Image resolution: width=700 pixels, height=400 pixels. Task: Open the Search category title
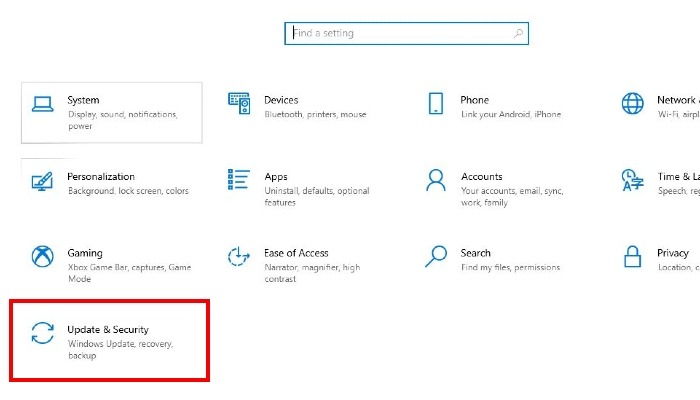click(475, 253)
